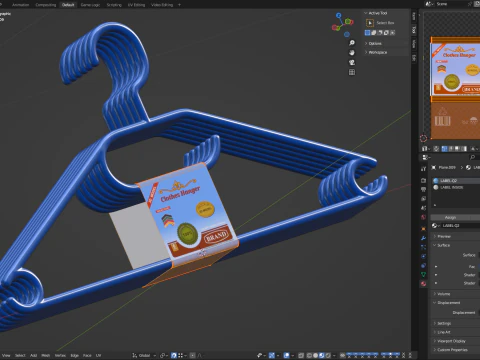480x360 pixels.
Task: Choose Intersect selection mode icon
Action: click(x=393, y=33)
